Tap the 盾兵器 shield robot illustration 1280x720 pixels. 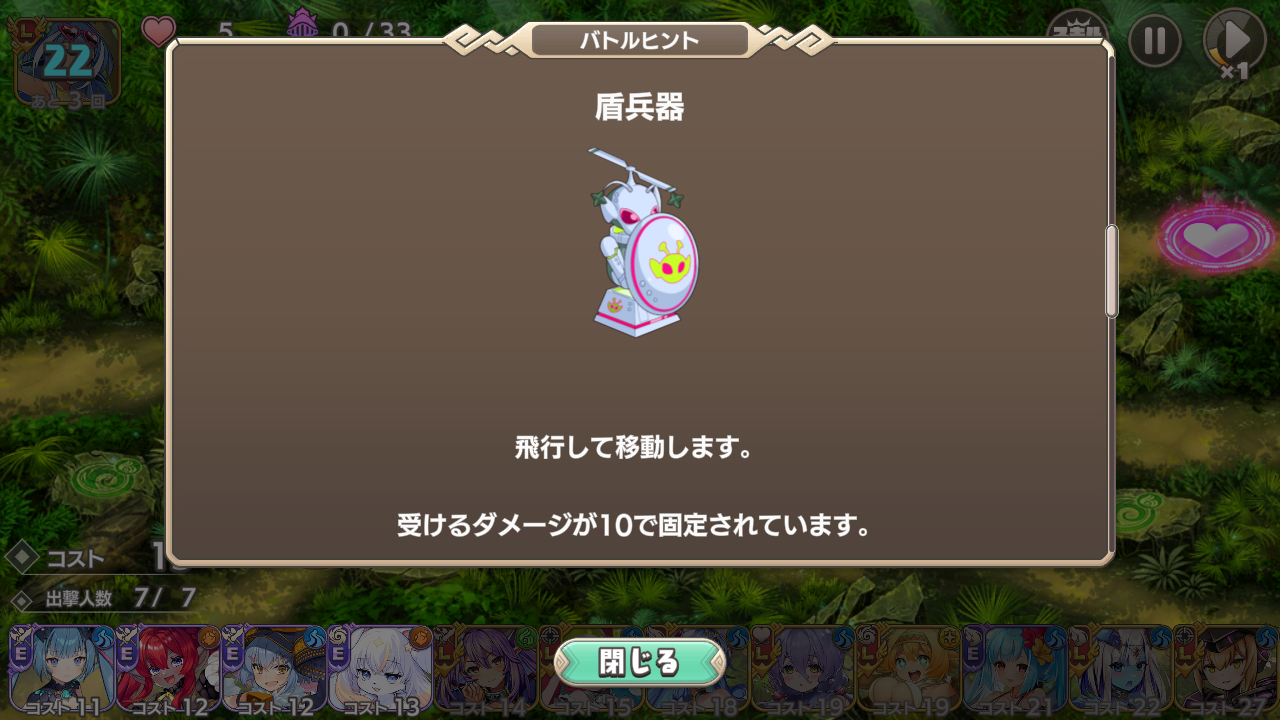click(x=642, y=242)
